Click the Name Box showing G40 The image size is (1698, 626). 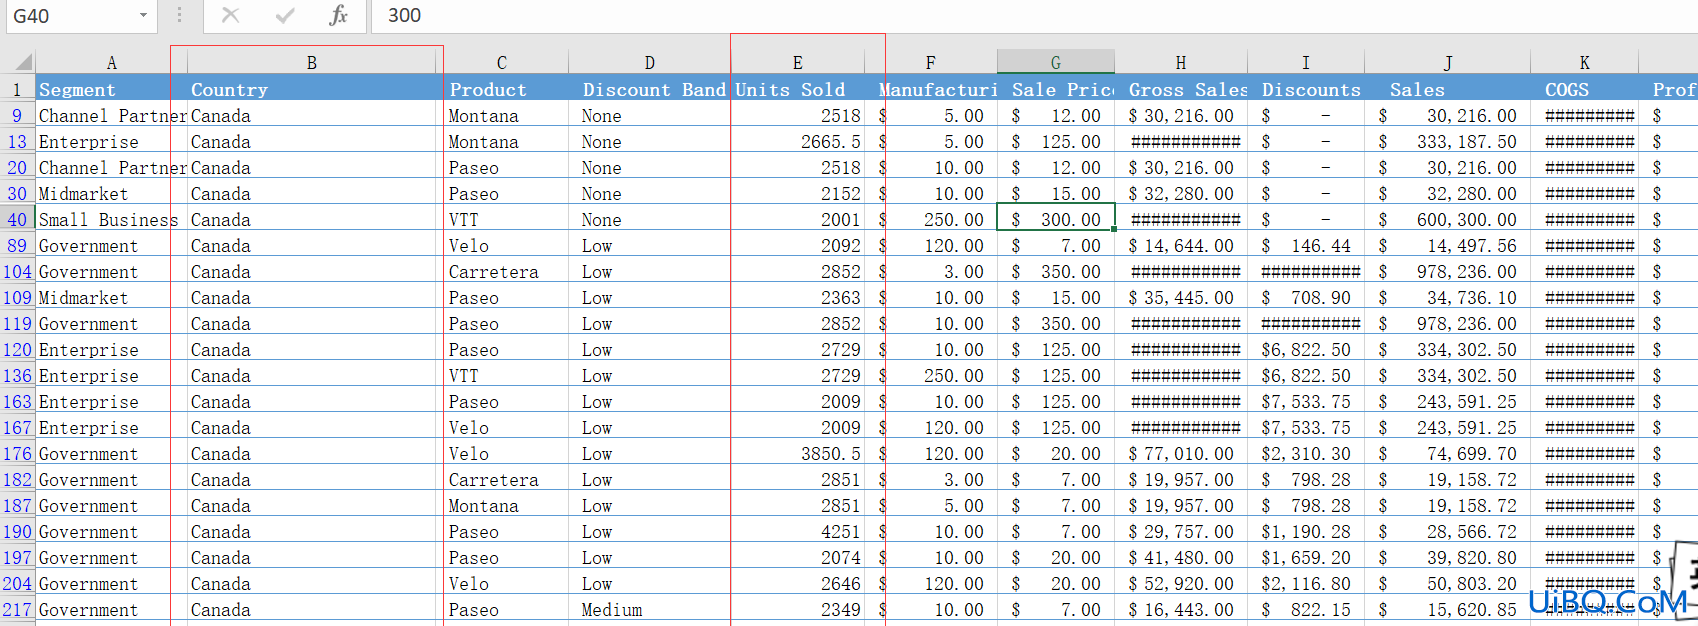(x=70, y=16)
